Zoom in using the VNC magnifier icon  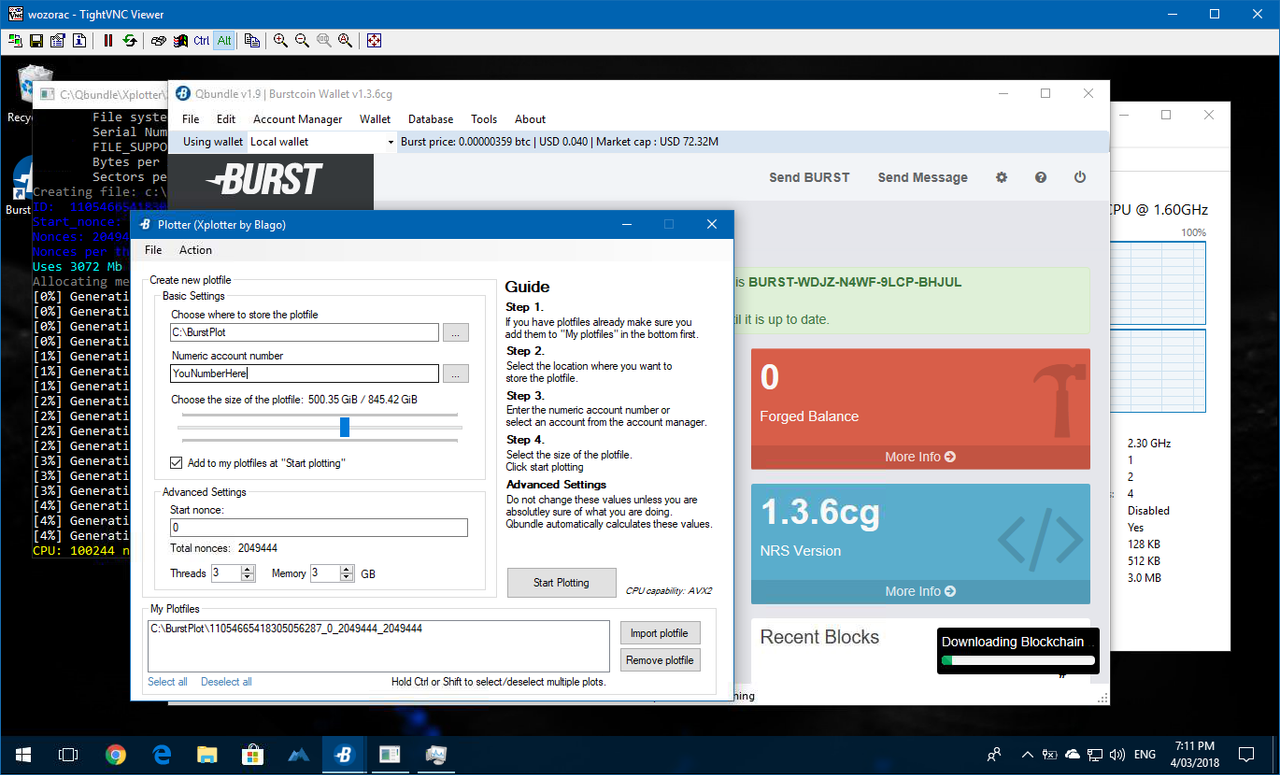[280, 41]
